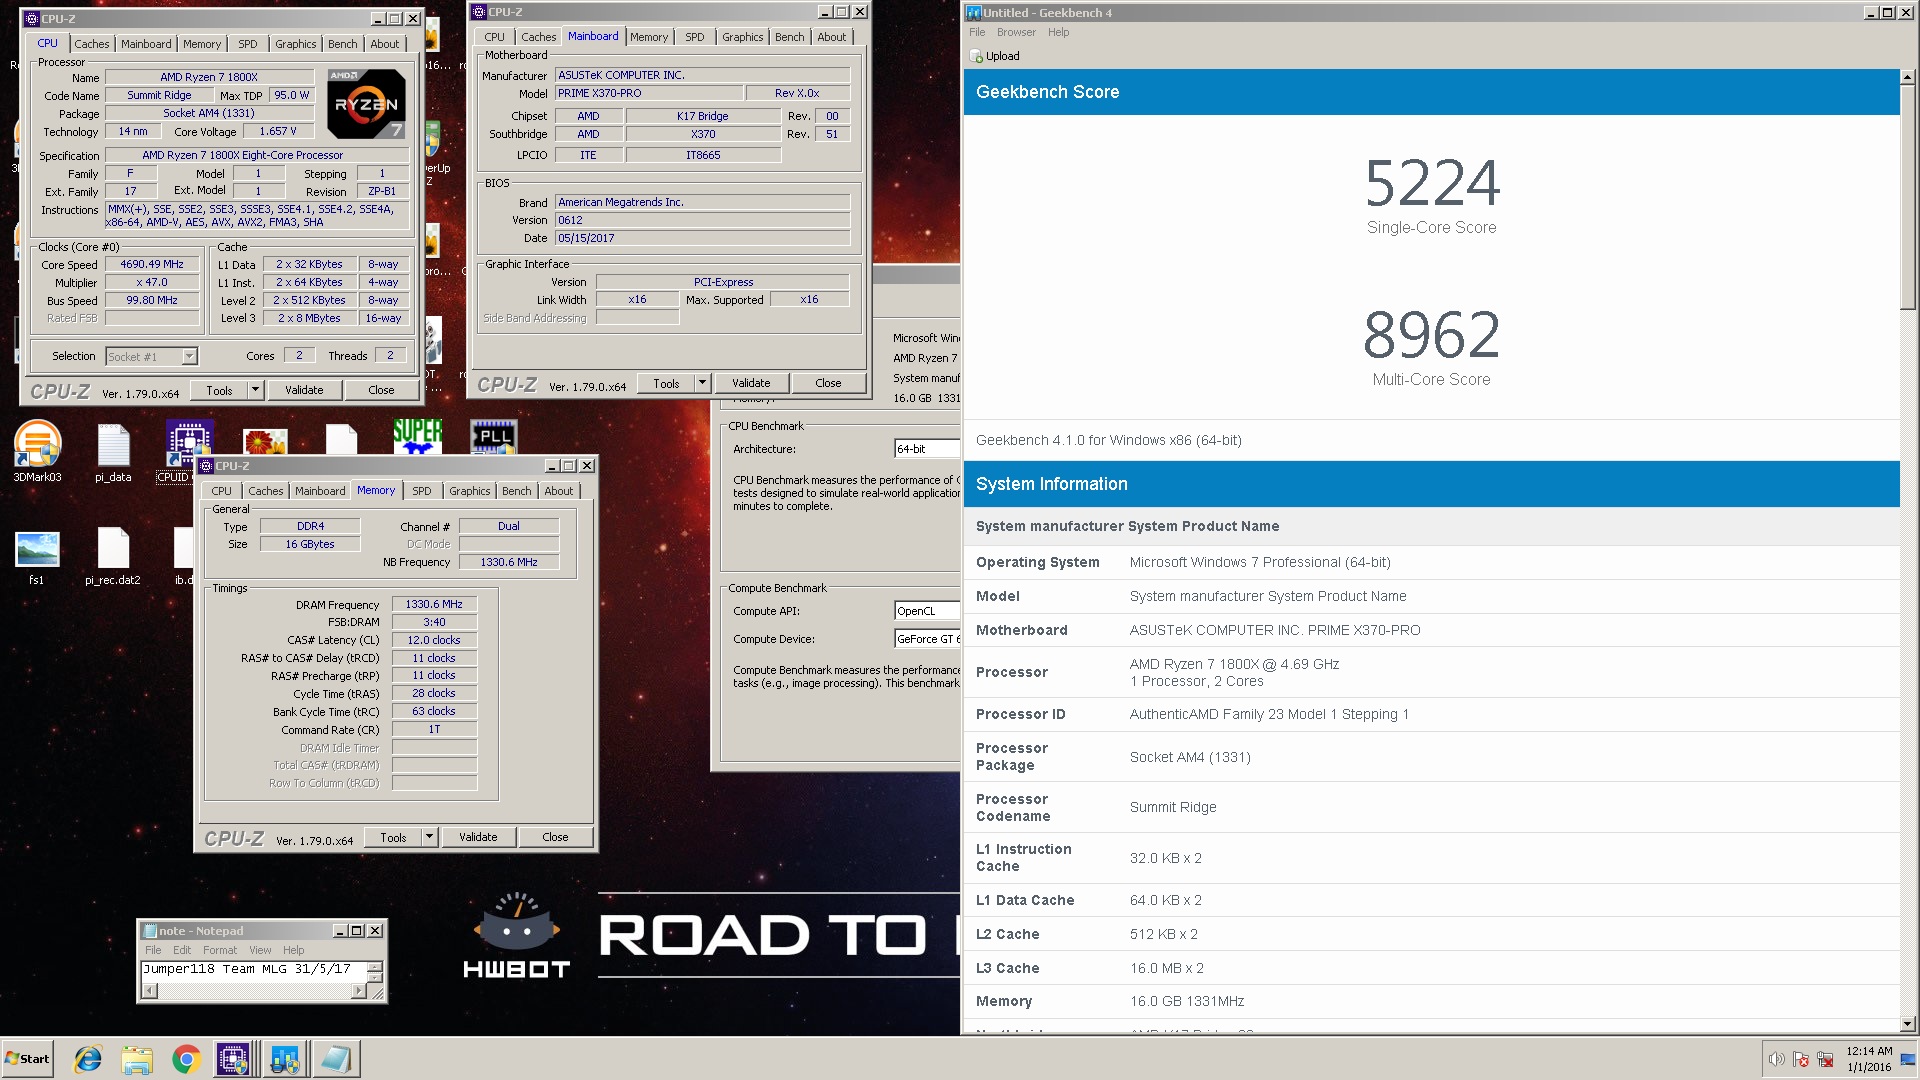Open the Geekbench Browser menu
The image size is (1920, 1080).
click(1015, 32)
